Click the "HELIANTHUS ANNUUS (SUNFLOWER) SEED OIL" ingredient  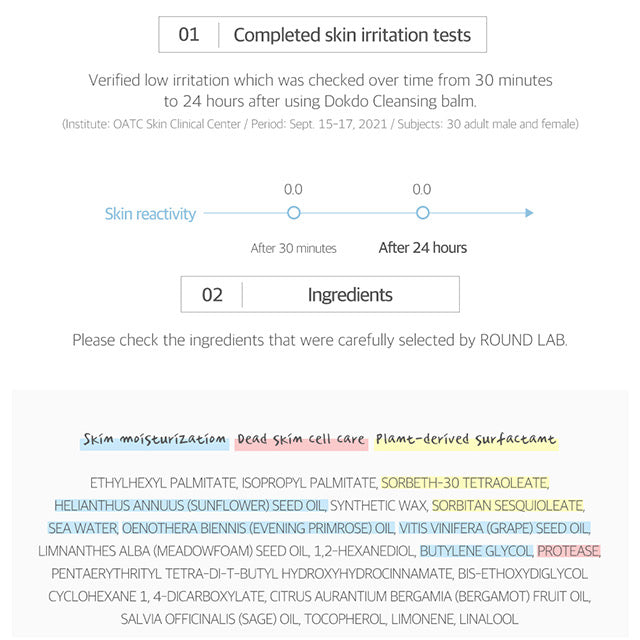pyautogui.click(x=190, y=504)
